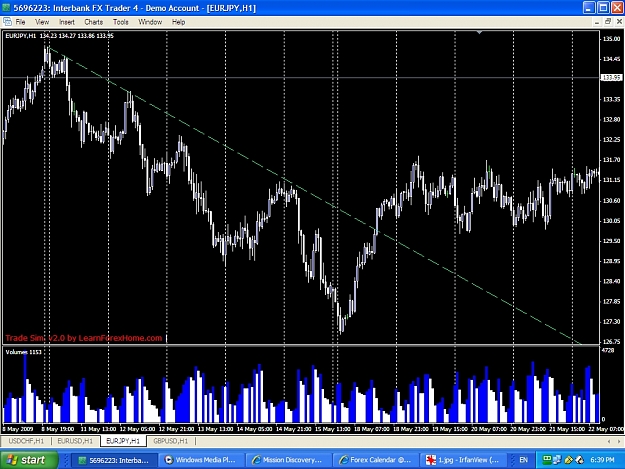Click the 12 May 05:00 time axis label
625x469 pixels.
click(137, 429)
